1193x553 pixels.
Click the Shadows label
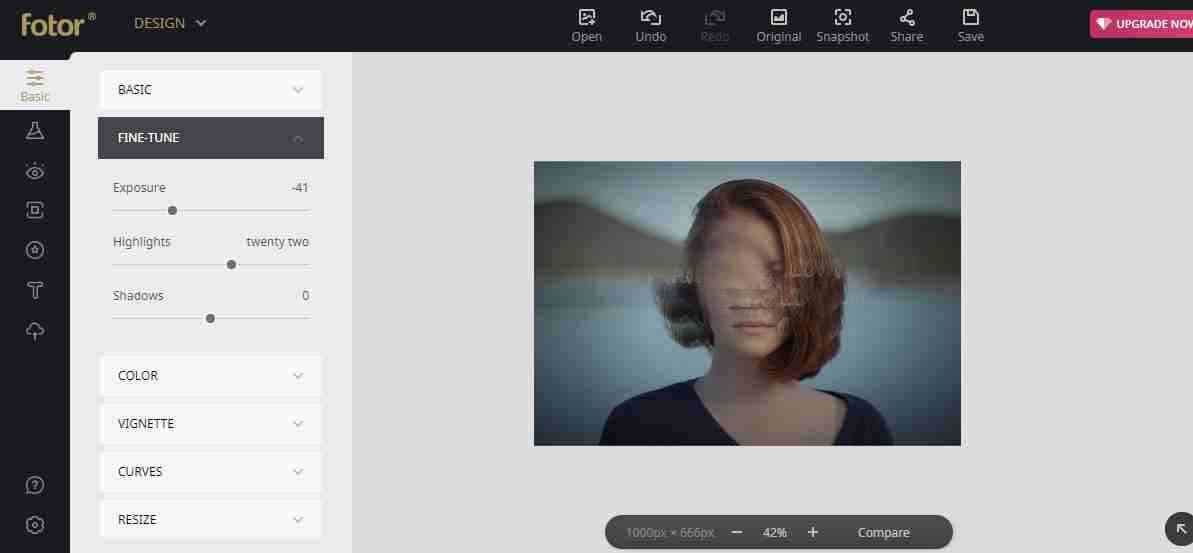point(138,296)
